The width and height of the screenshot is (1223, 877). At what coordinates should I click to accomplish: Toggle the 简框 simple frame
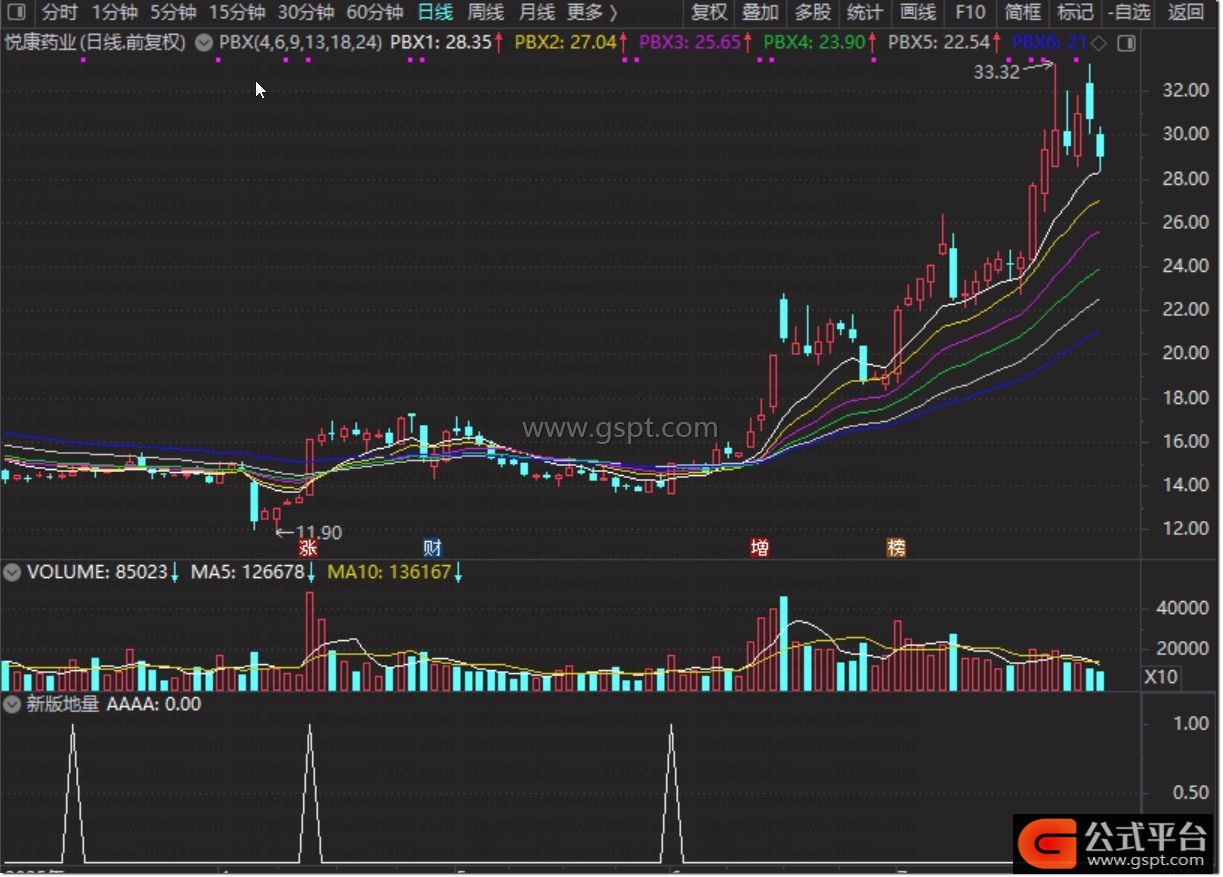click(x=1023, y=13)
